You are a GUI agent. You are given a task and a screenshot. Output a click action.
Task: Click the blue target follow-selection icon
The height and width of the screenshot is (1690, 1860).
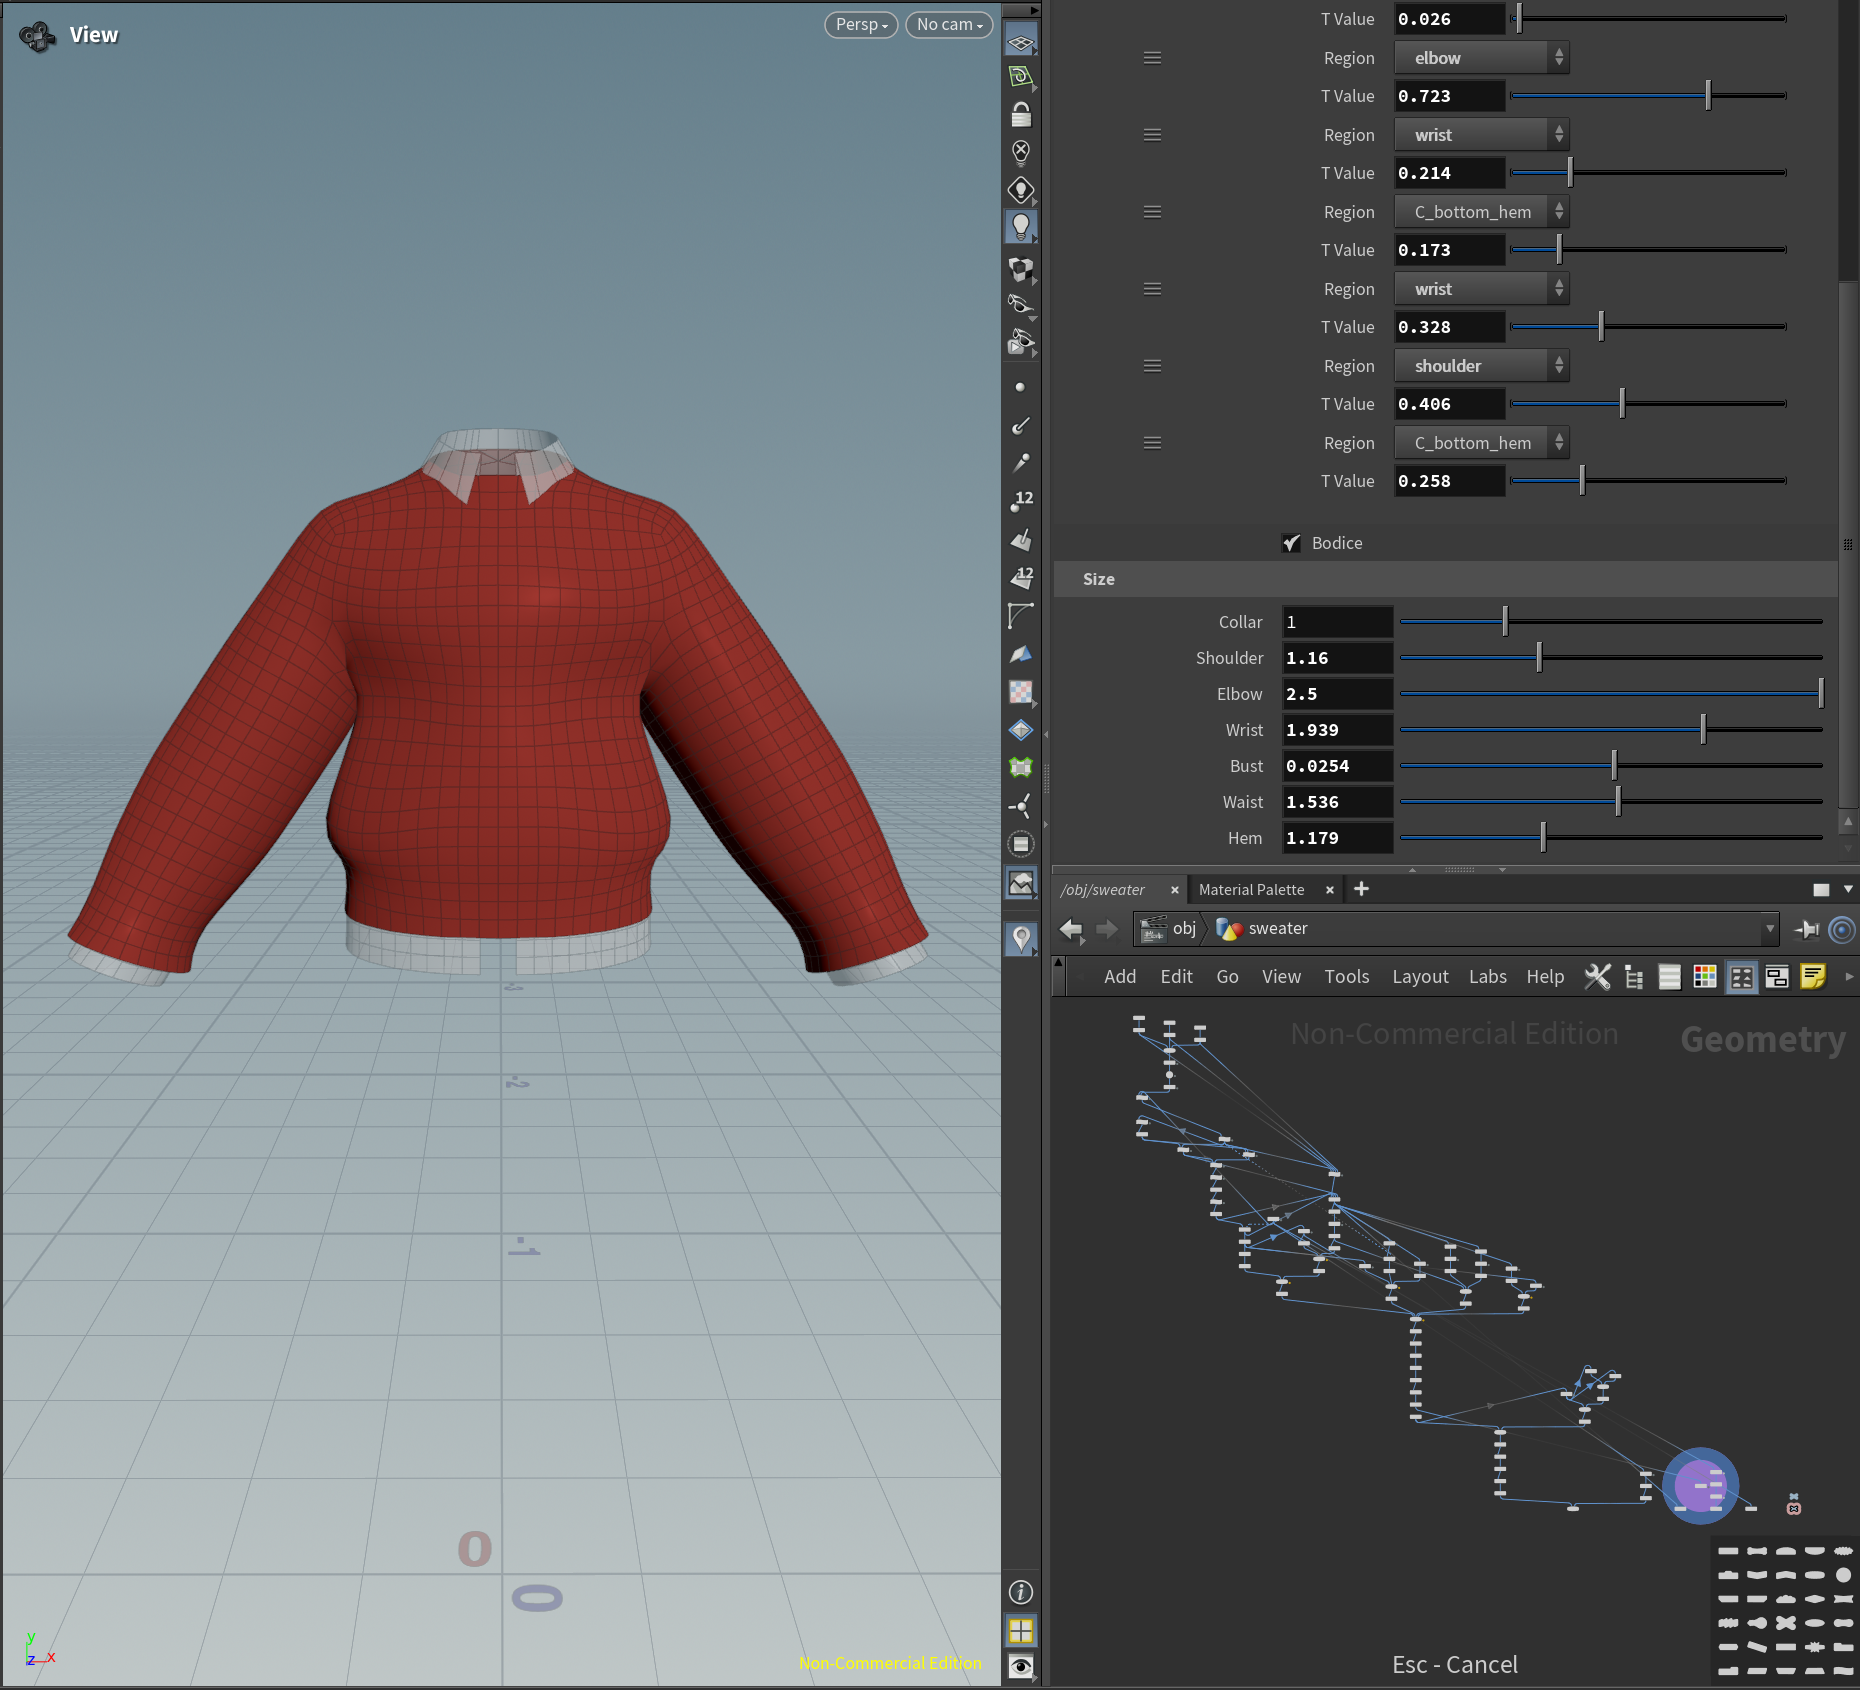point(1841,929)
